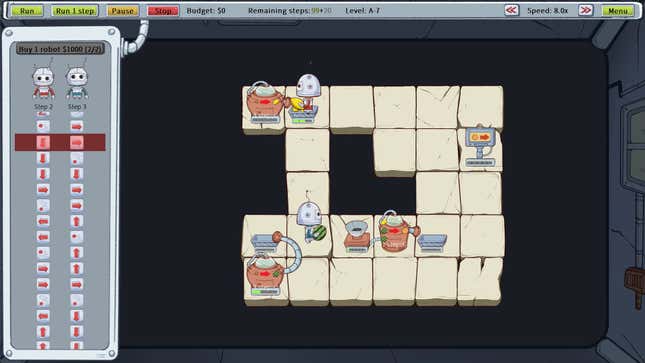Click the green Run button
The height and width of the screenshot is (363, 645).
27,11
